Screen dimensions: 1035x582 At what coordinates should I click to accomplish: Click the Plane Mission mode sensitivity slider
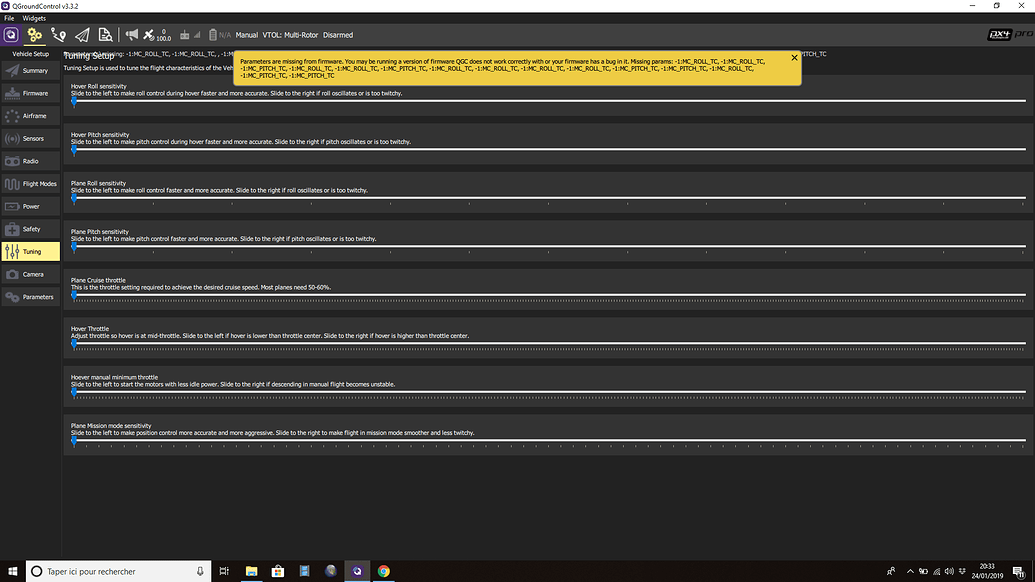549,441
